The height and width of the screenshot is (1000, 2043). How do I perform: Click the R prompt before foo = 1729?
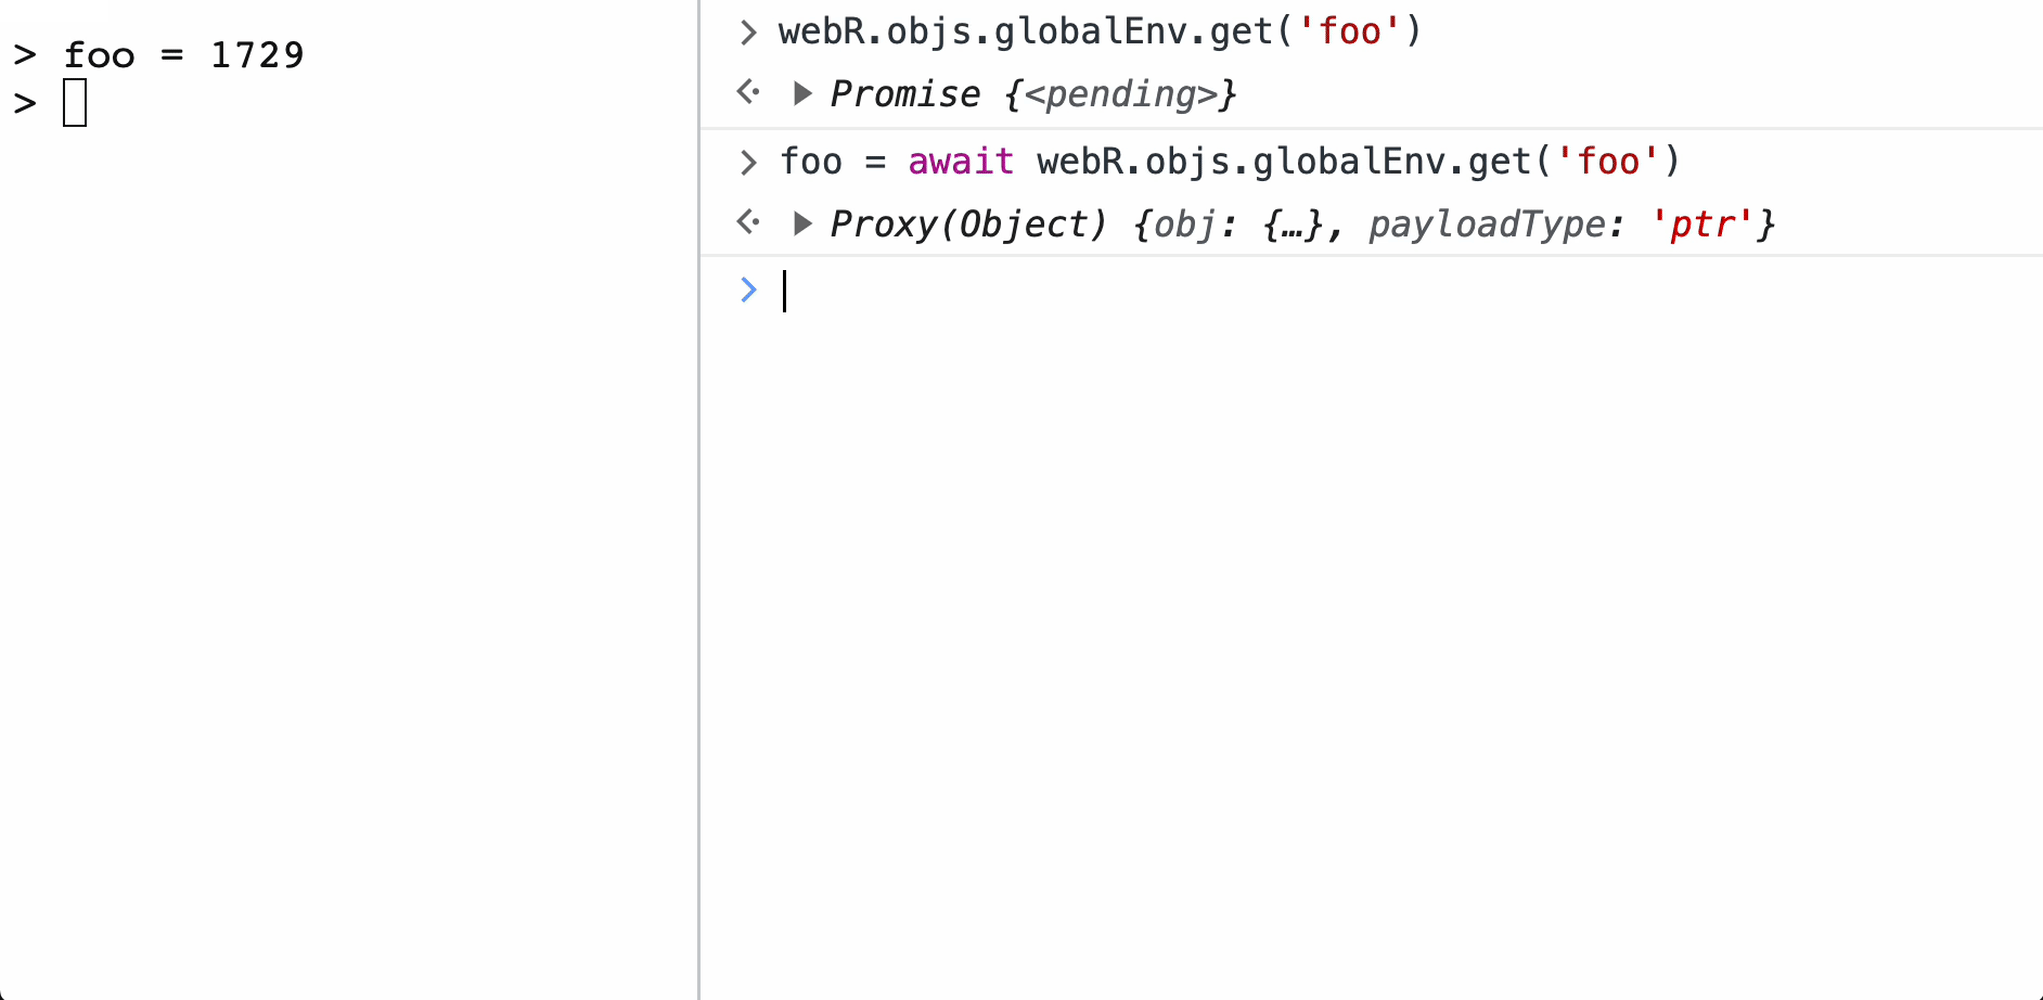25,55
